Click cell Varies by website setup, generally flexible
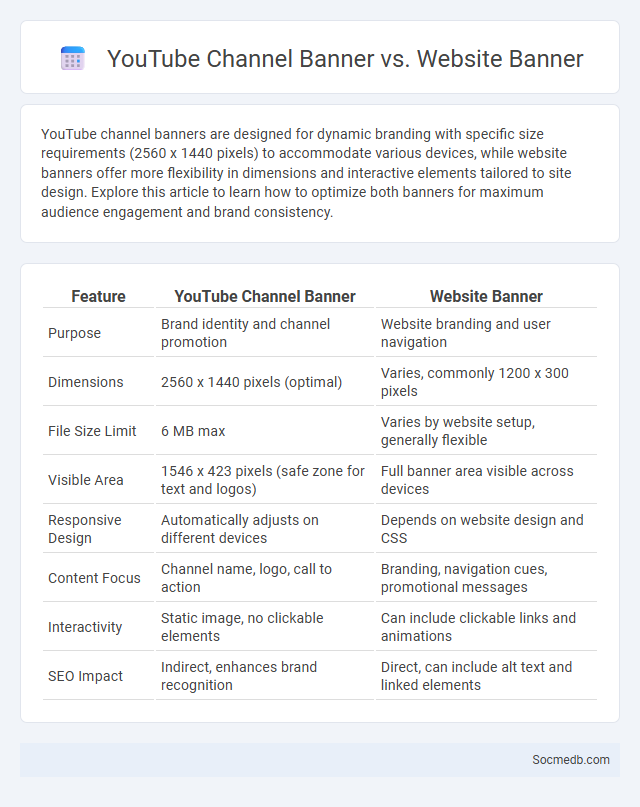Image resolution: width=640 pixels, height=807 pixels. click(x=486, y=431)
